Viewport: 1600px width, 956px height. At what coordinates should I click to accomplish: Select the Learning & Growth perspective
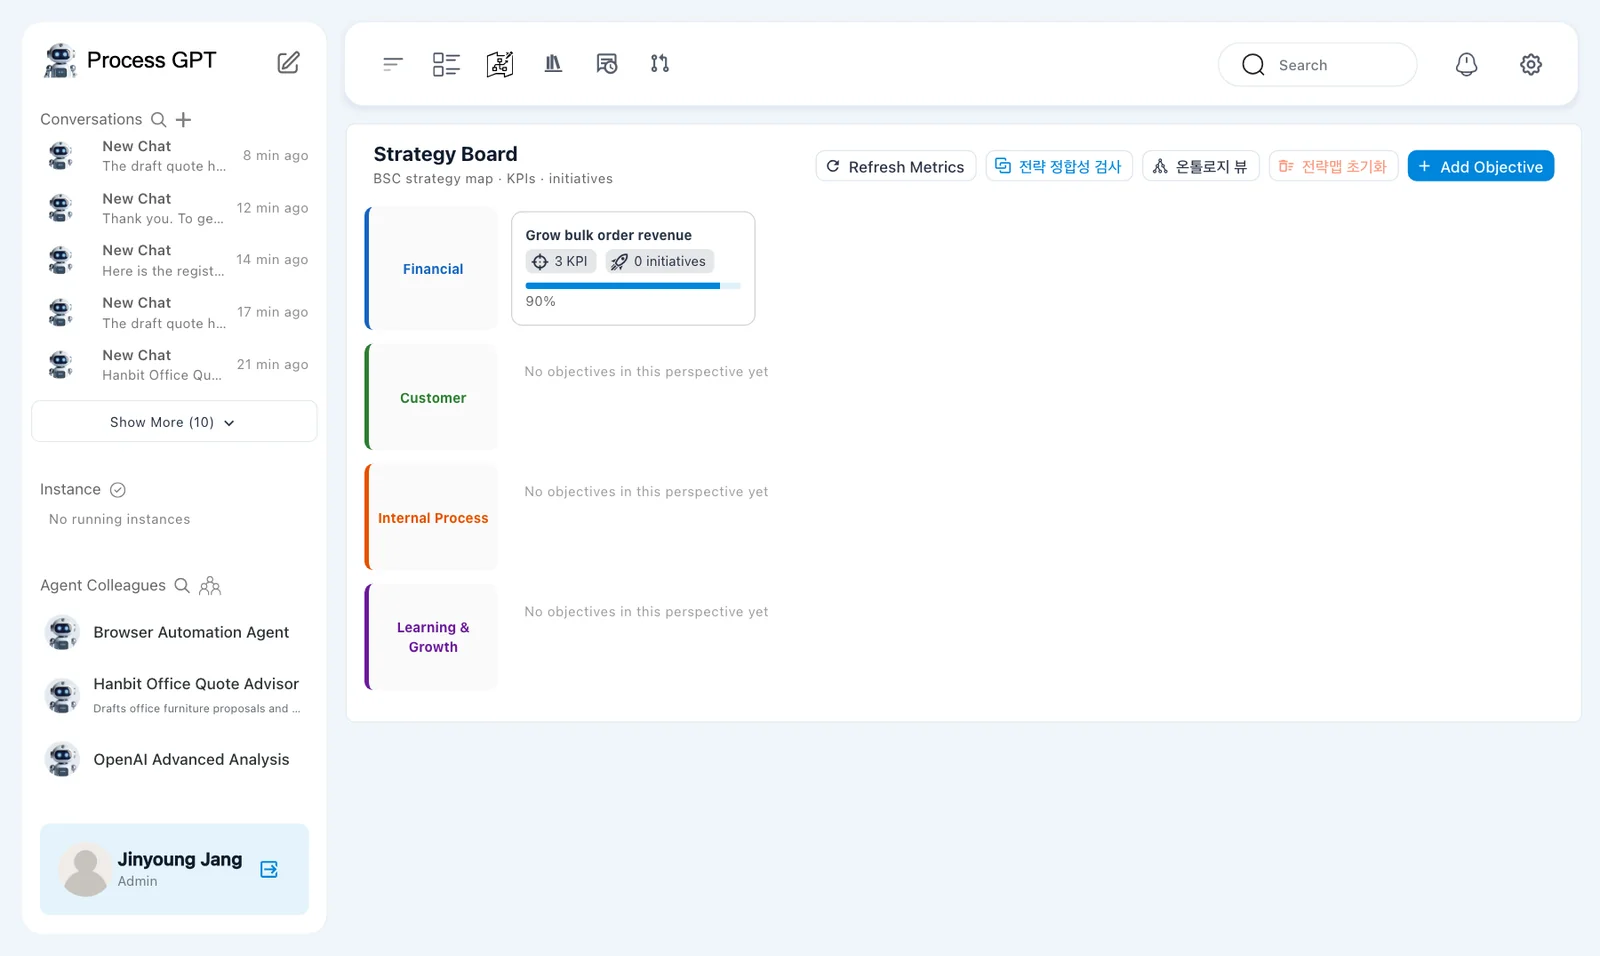(x=432, y=637)
